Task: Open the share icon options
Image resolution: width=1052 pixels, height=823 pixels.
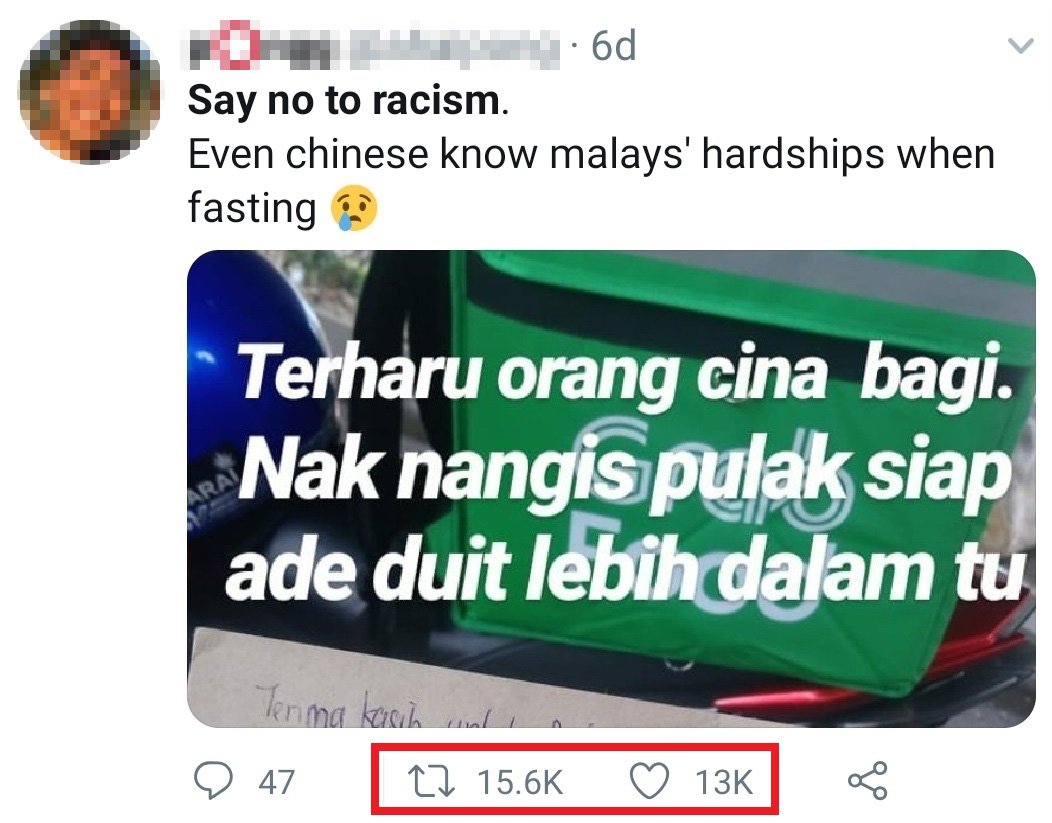Action: point(867,781)
